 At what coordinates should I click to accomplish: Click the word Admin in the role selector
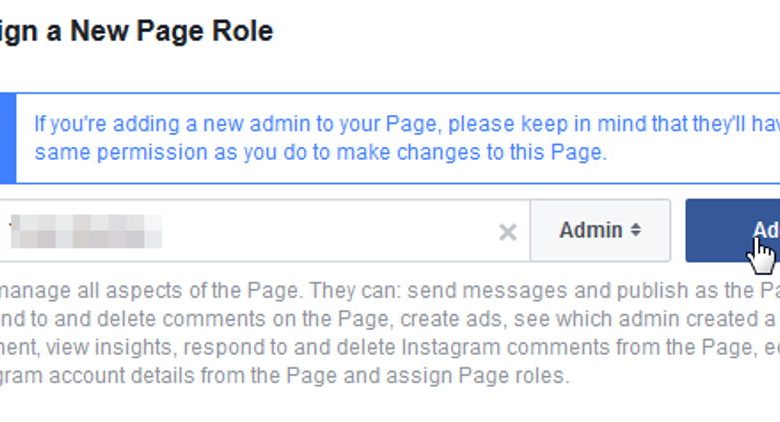590,230
